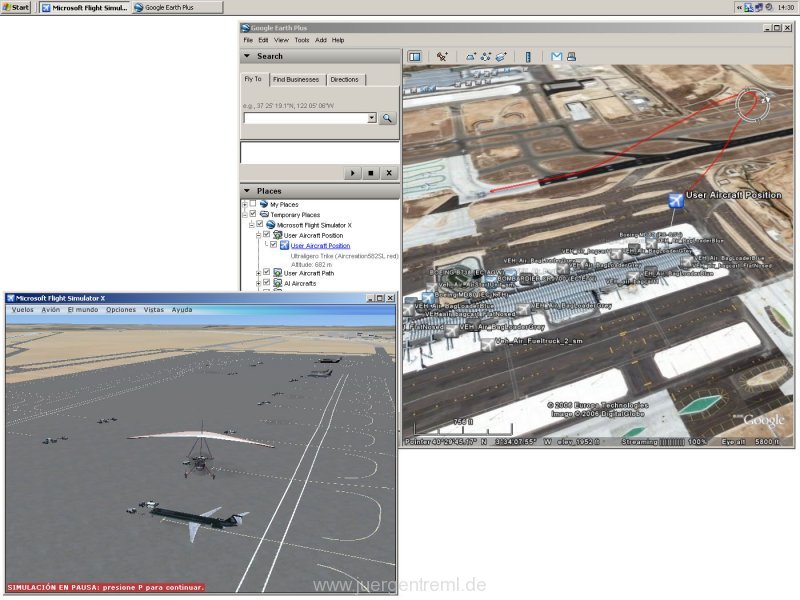Viewport: 800px width, 600px height.
Task: Open the Google Earth Help menu
Action: (338, 40)
